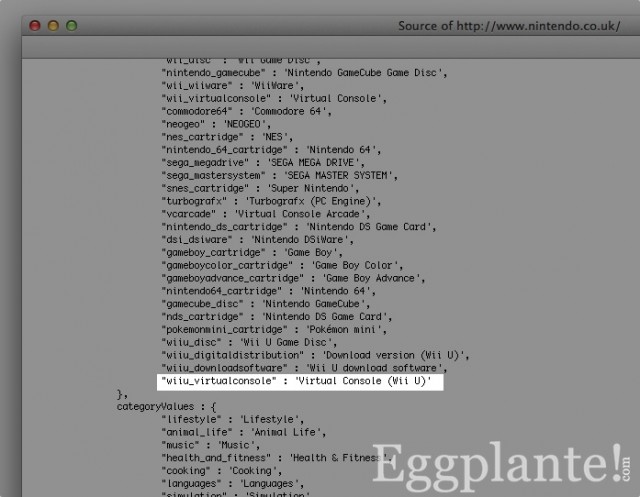Click the "nintendo_gamecube" source line
Viewport: 640px width, 497px height.
click(304, 73)
